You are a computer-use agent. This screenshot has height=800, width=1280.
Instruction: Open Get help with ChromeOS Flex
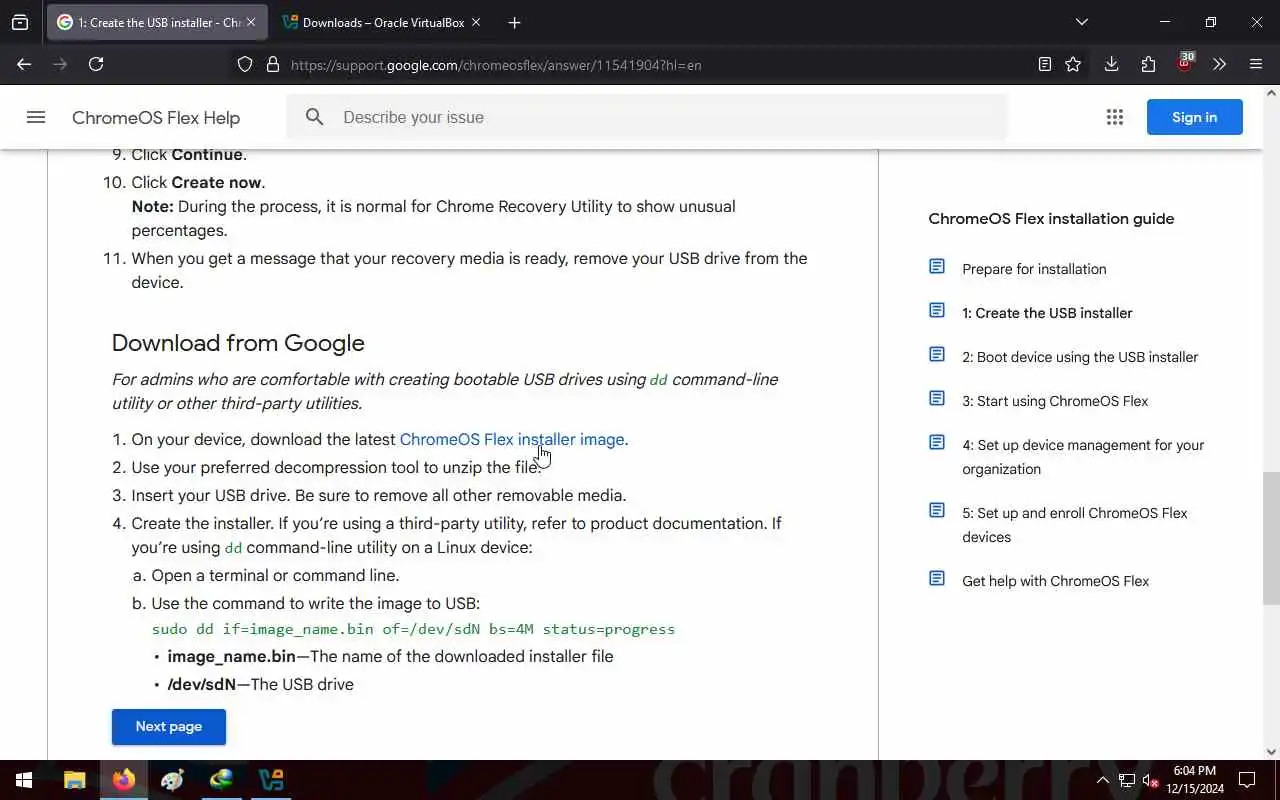tap(1055, 581)
